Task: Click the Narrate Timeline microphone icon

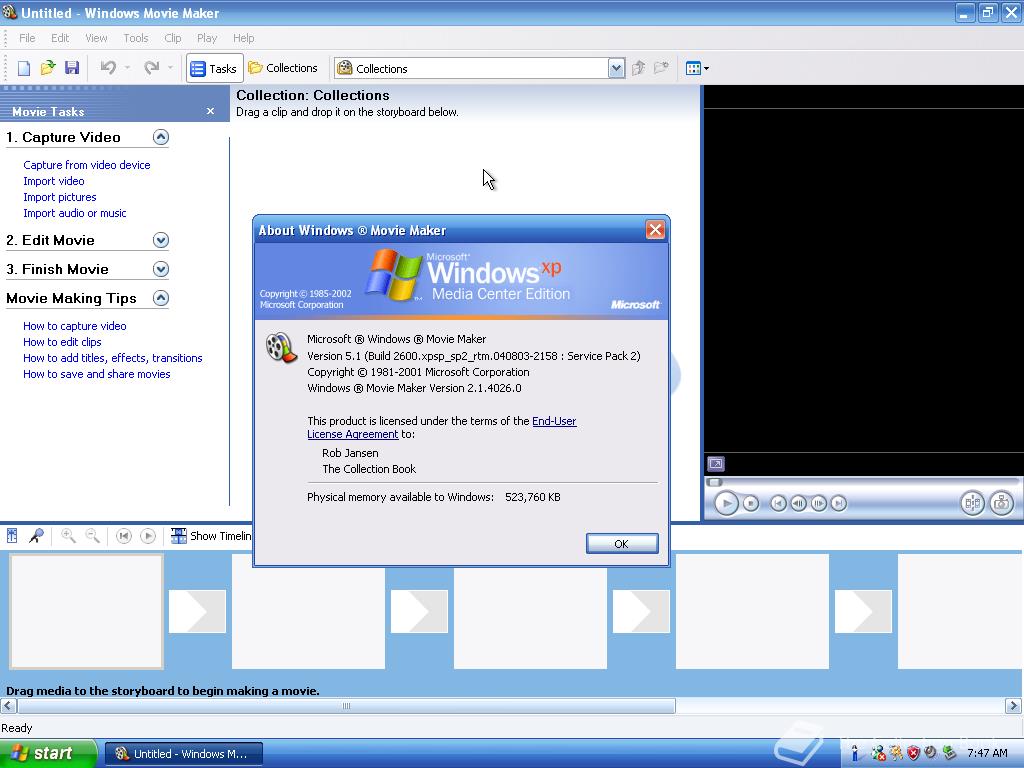Action: pos(36,536)
